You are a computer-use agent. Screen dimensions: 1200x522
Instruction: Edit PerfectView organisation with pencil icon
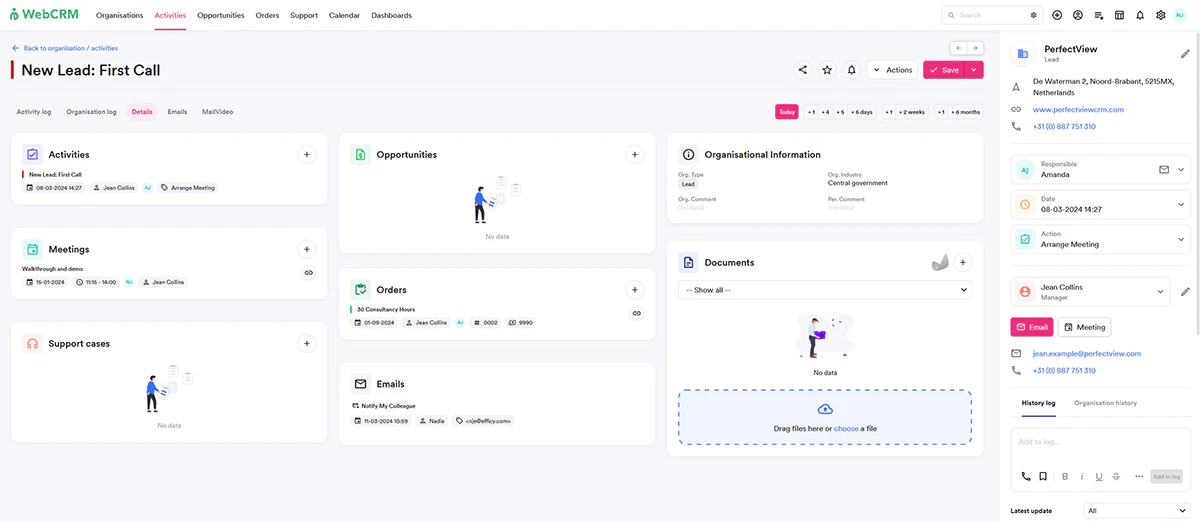pos(1185,54)
